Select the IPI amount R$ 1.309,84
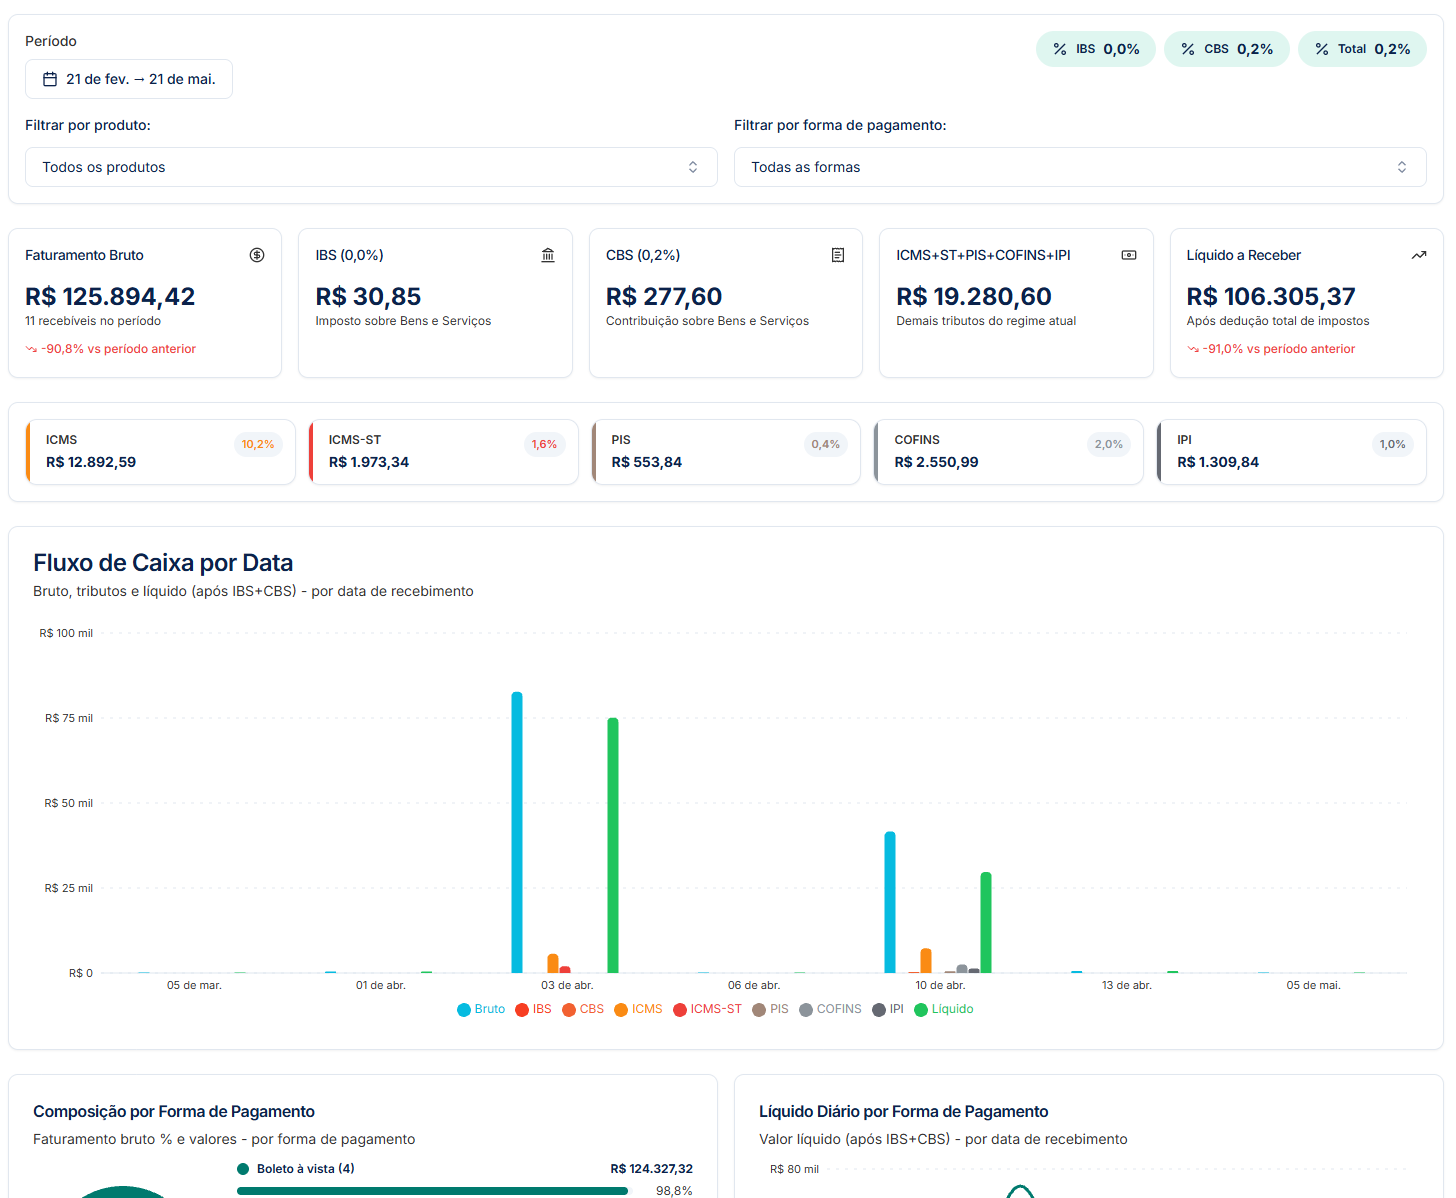The height and width of the screenshot is (1198, 1456). coord(1218,462)
